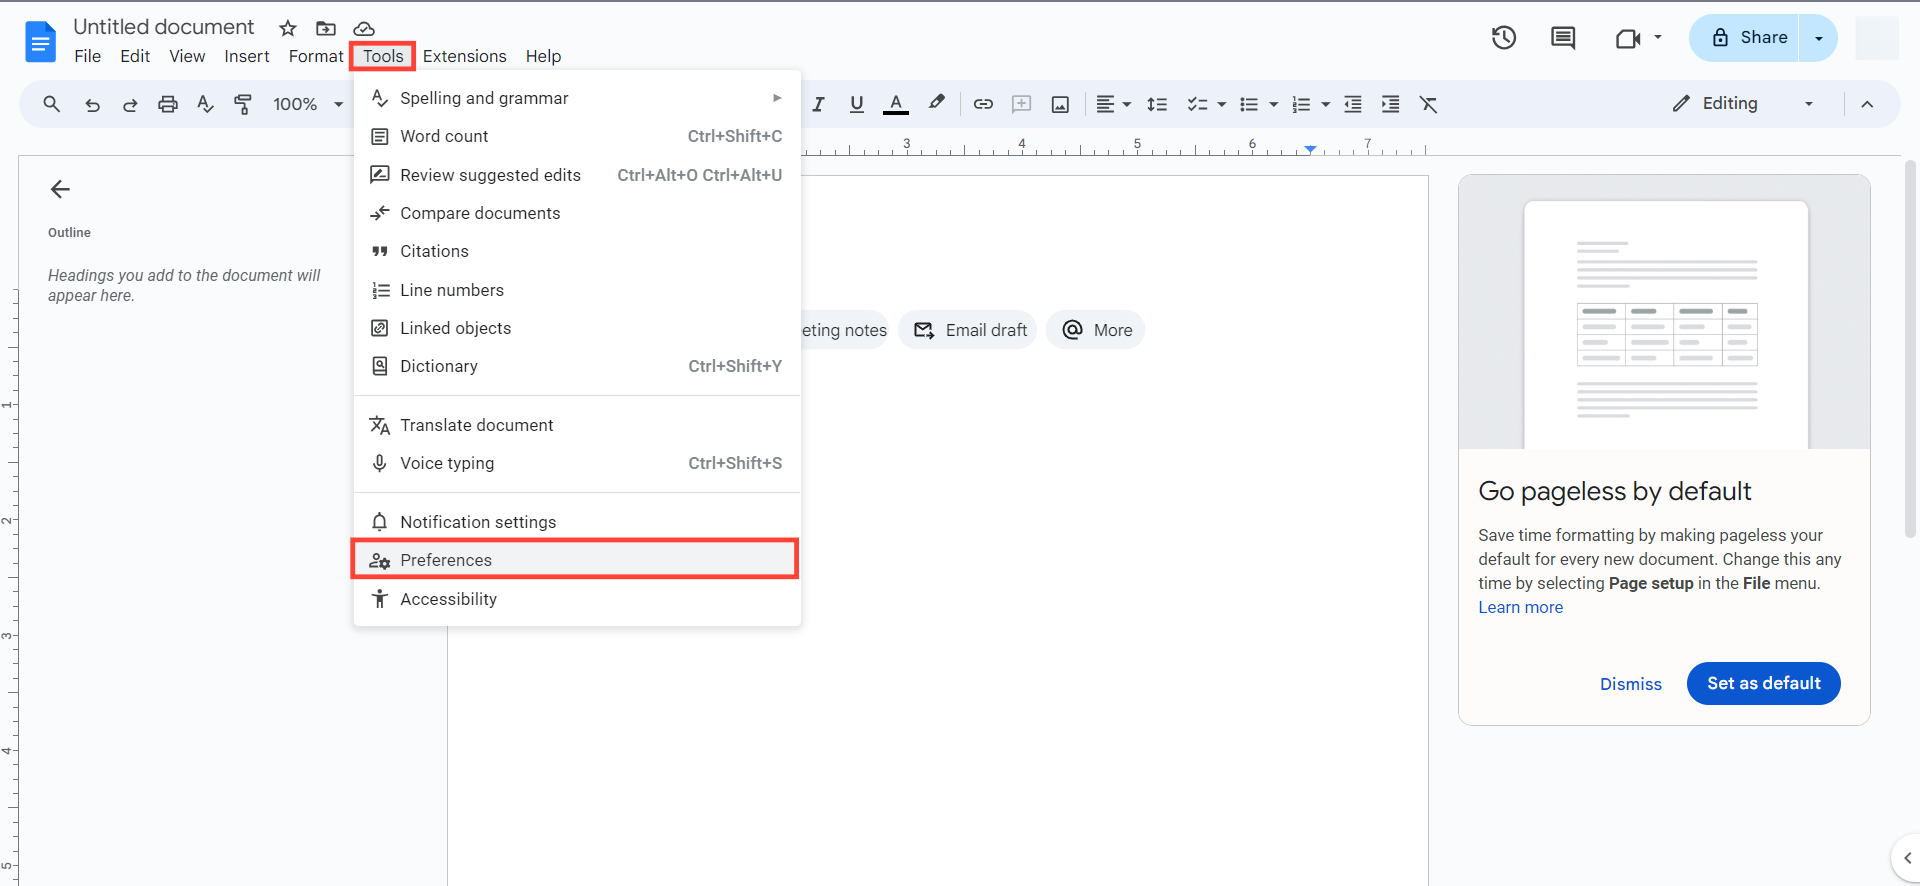The width and height of the screenshot is (1920, 886).
Task: Open Preferences
Action: pyautogui.click(x=577, y=560)
